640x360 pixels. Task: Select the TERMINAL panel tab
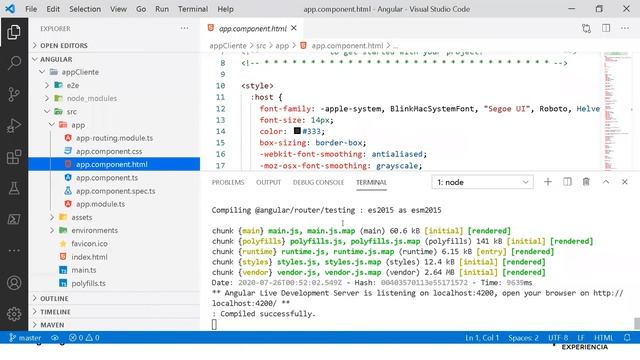(371, 182)
